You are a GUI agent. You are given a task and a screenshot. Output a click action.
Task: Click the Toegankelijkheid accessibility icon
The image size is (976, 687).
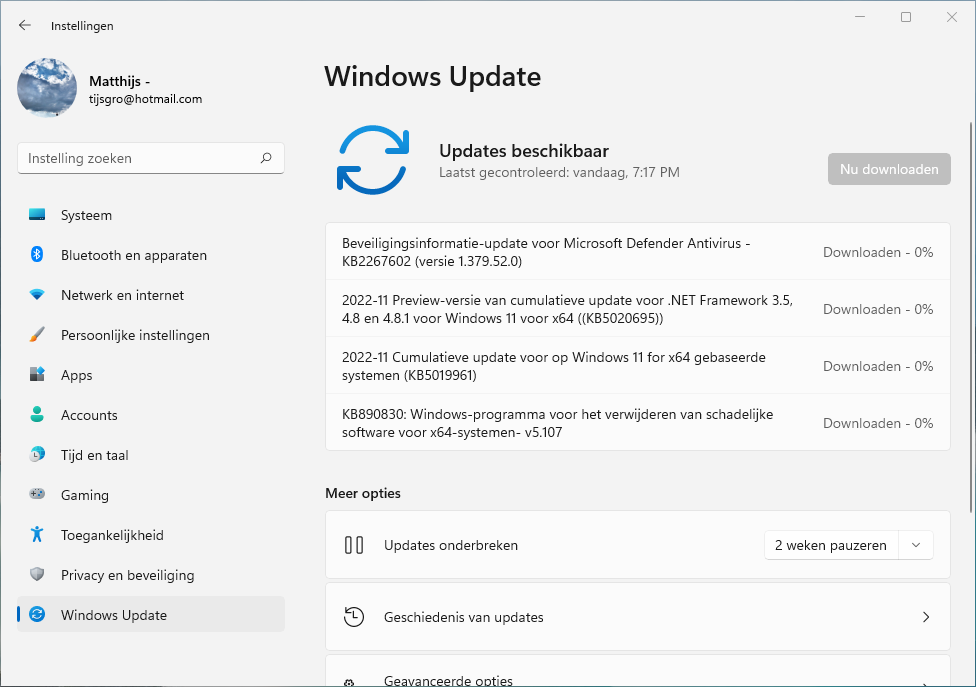click(x=37, y=535)
